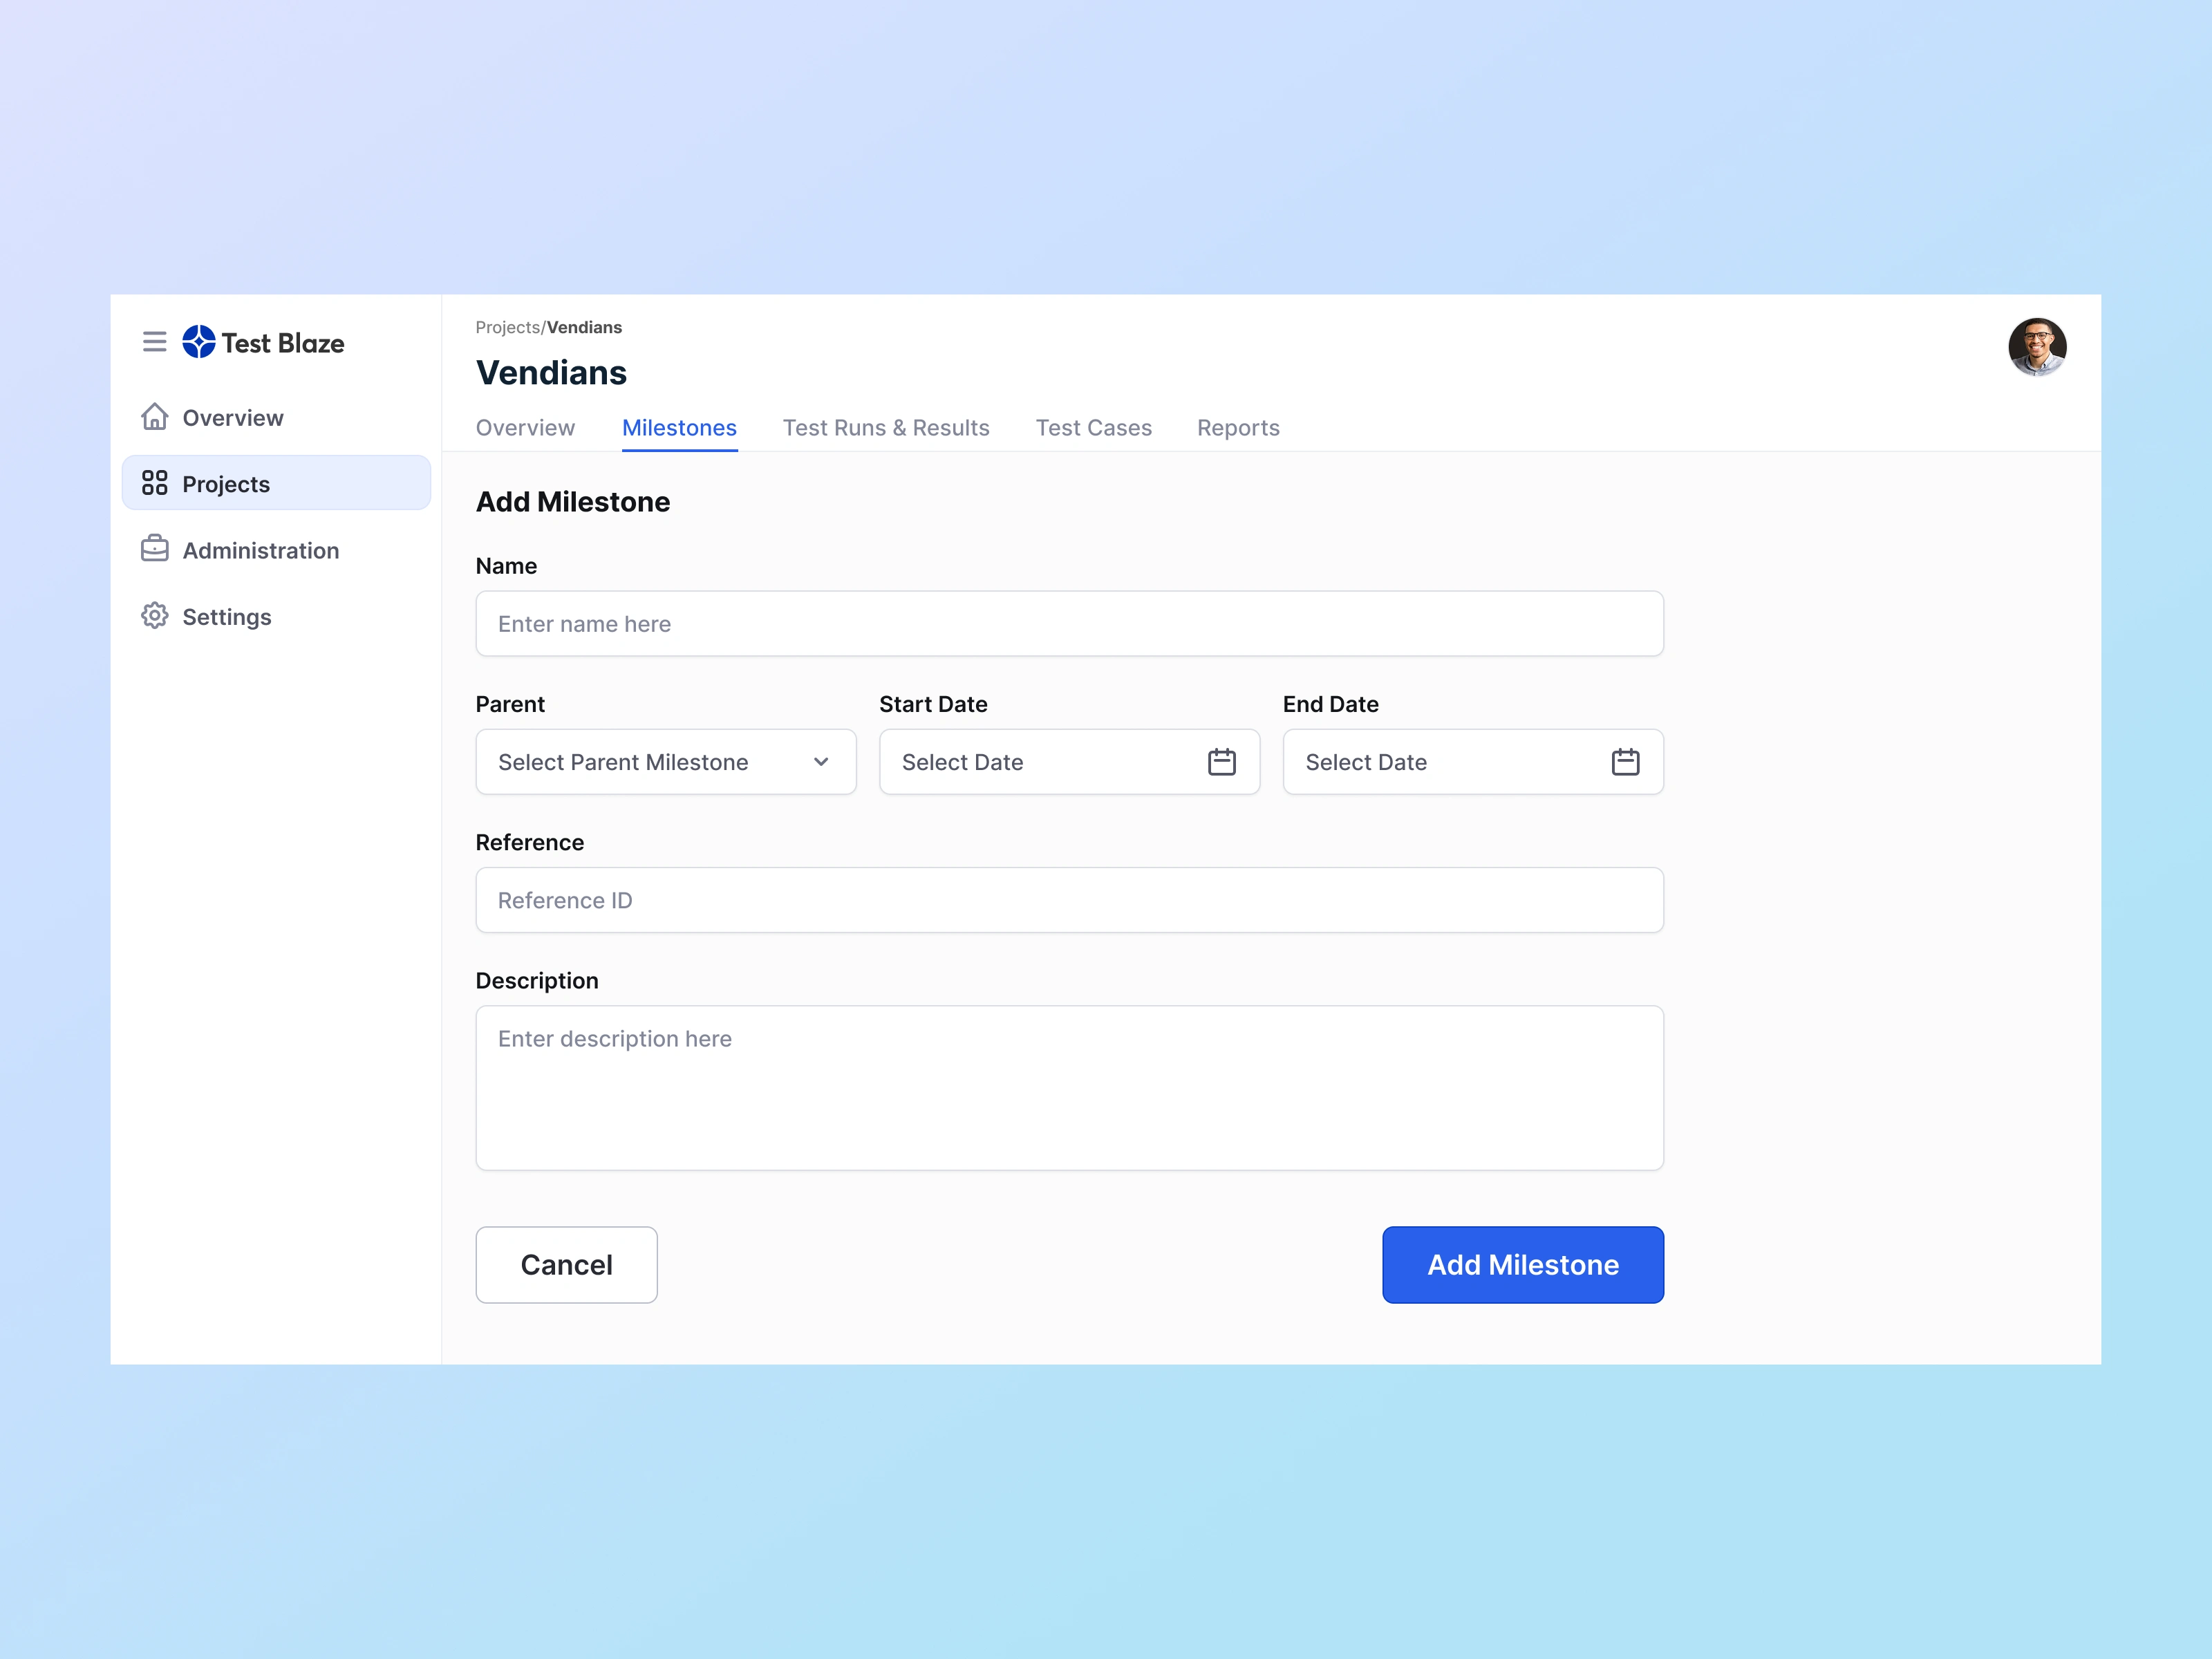Follow the Projects breadcrumb link
Image resolution: width=2212 pixels, height=1659 pixels.
(x=508, y=327)
